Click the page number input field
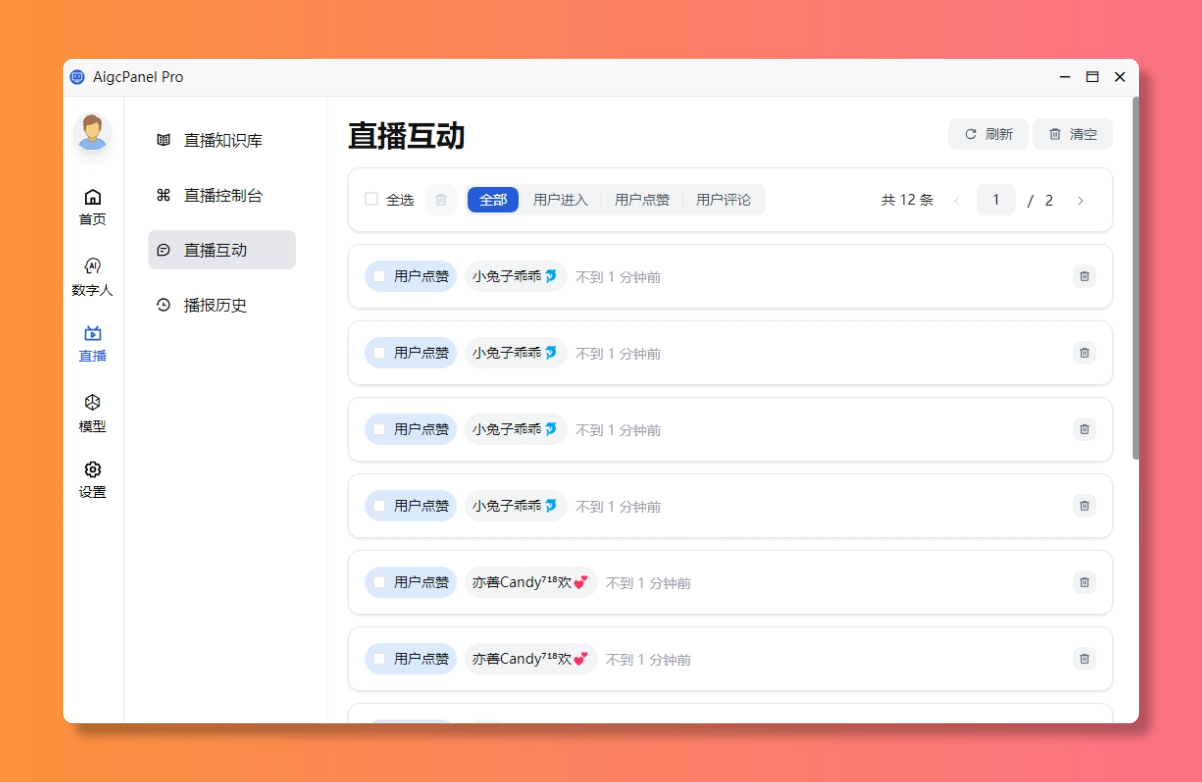 click(x=996, y=200)
